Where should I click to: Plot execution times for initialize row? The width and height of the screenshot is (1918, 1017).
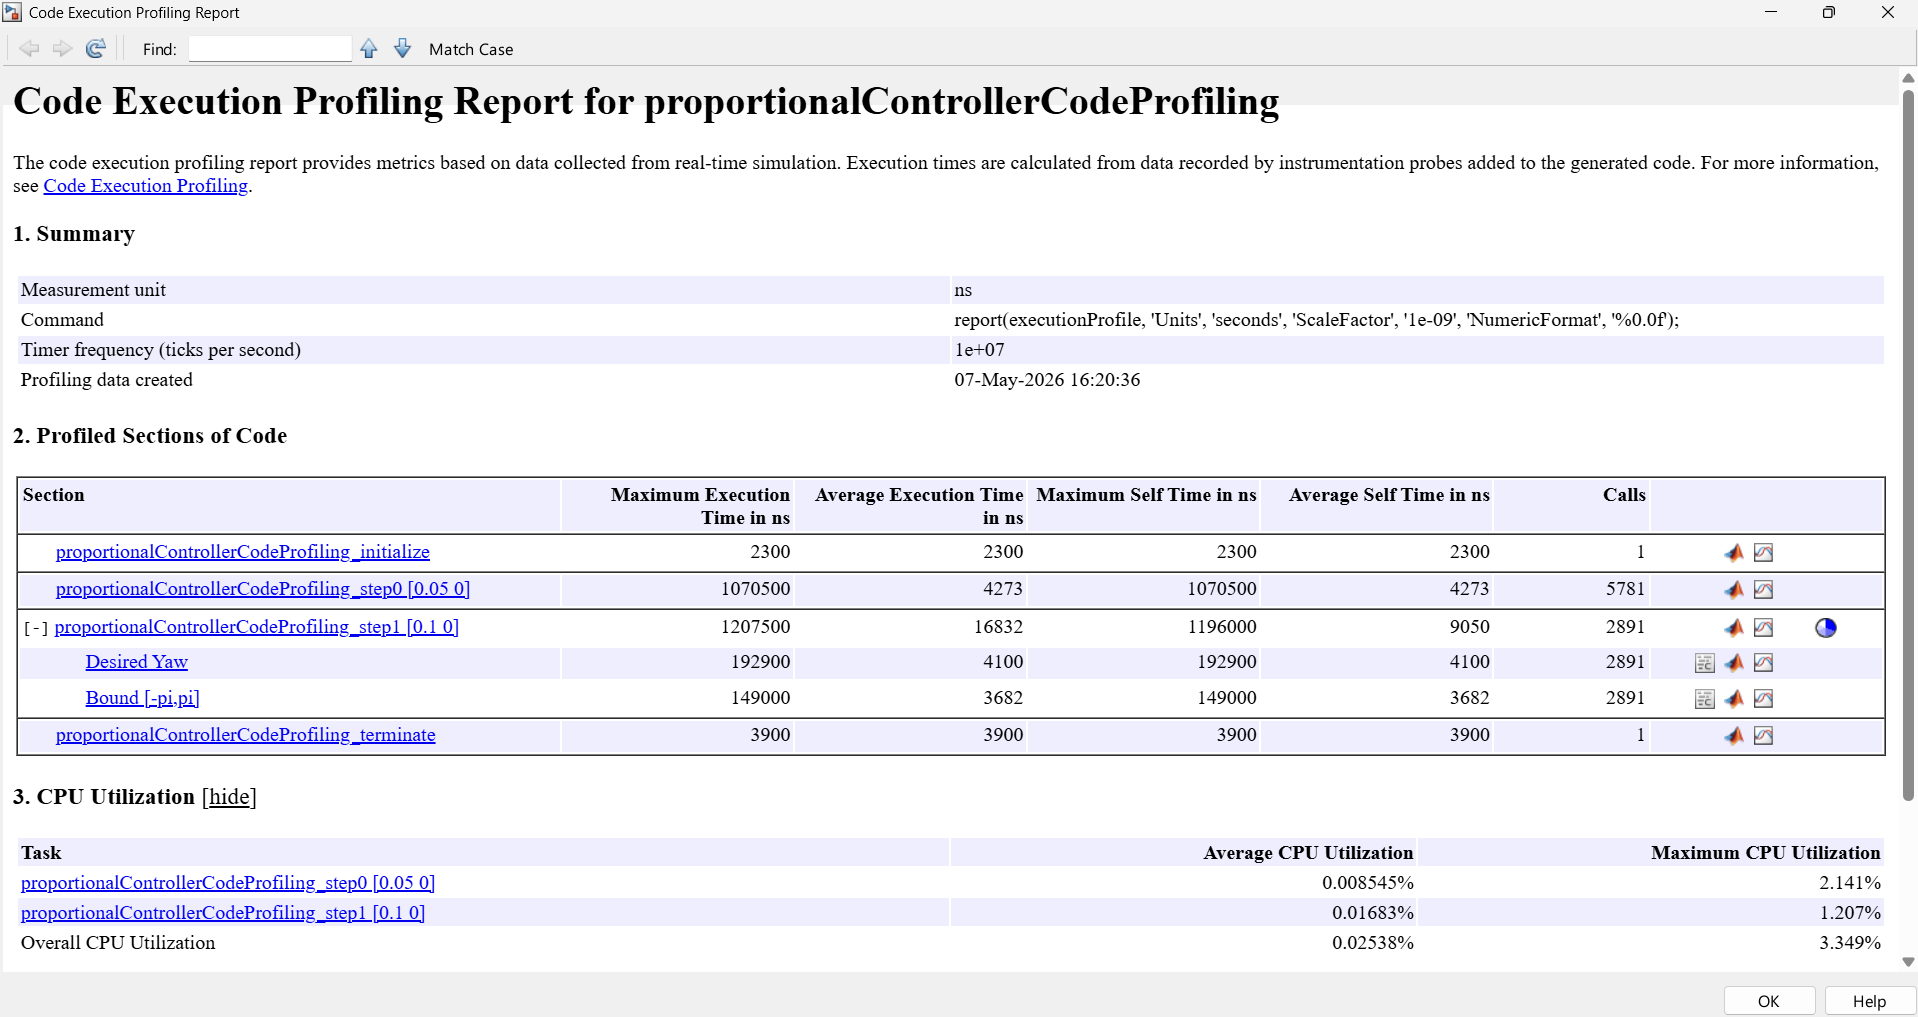1764,552
